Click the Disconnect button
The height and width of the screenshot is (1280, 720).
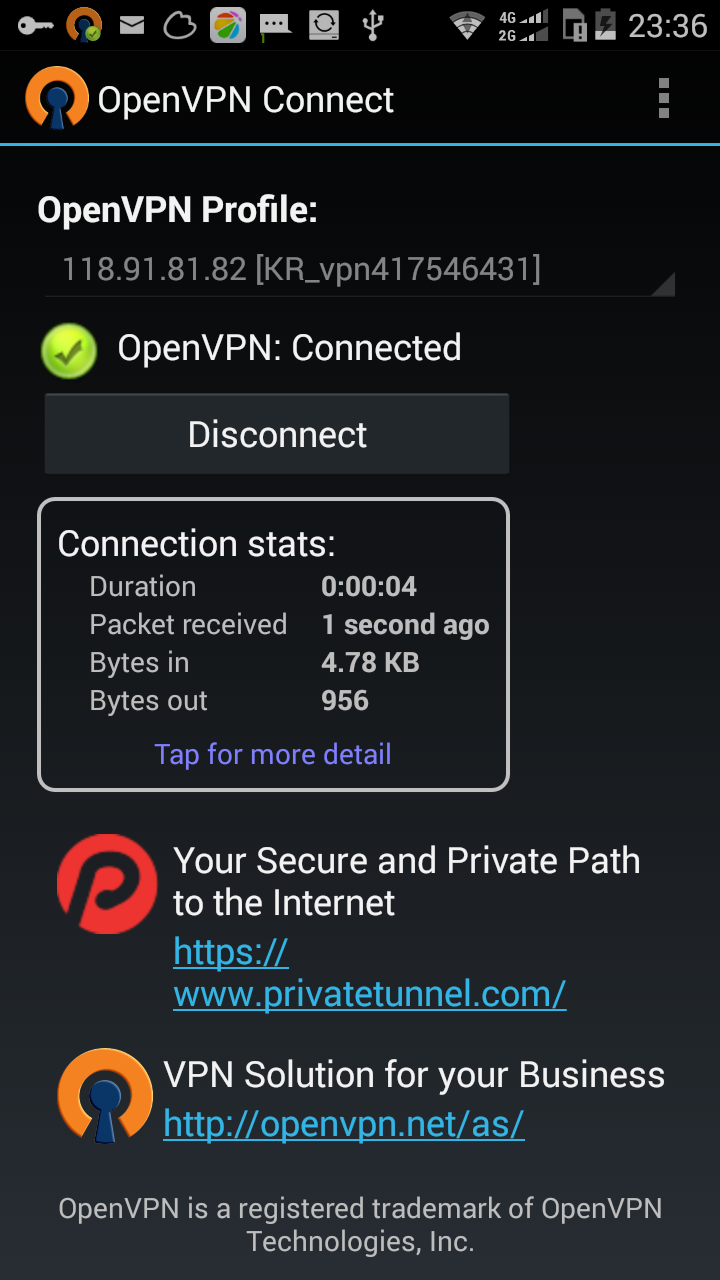click(x=277, y=434)
